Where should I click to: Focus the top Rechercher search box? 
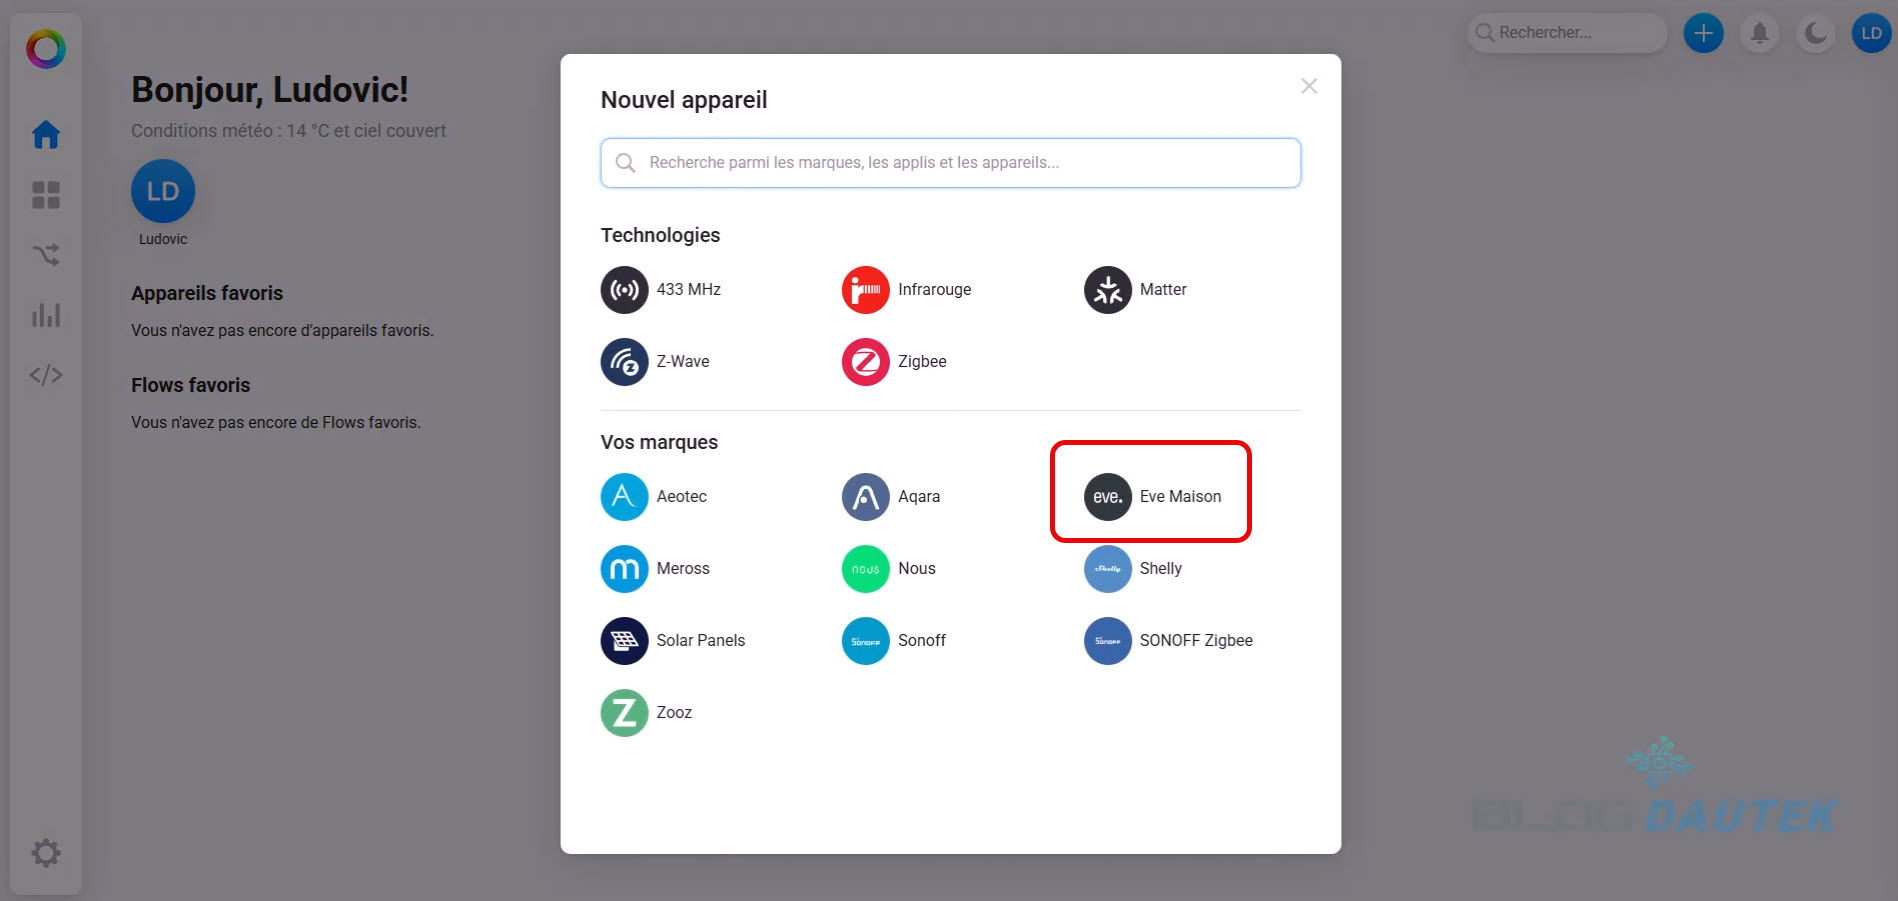click(1567, 33)
